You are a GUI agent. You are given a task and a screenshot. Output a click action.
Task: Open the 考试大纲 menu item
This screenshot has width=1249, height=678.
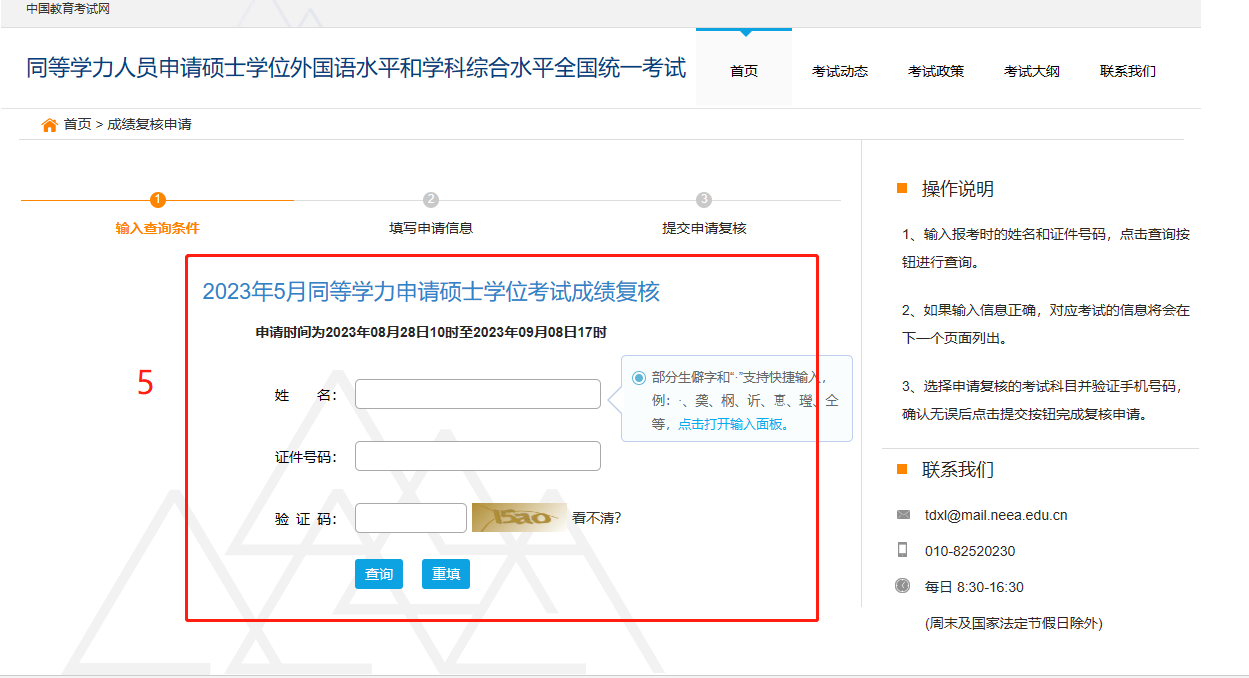click(1032, 71)
